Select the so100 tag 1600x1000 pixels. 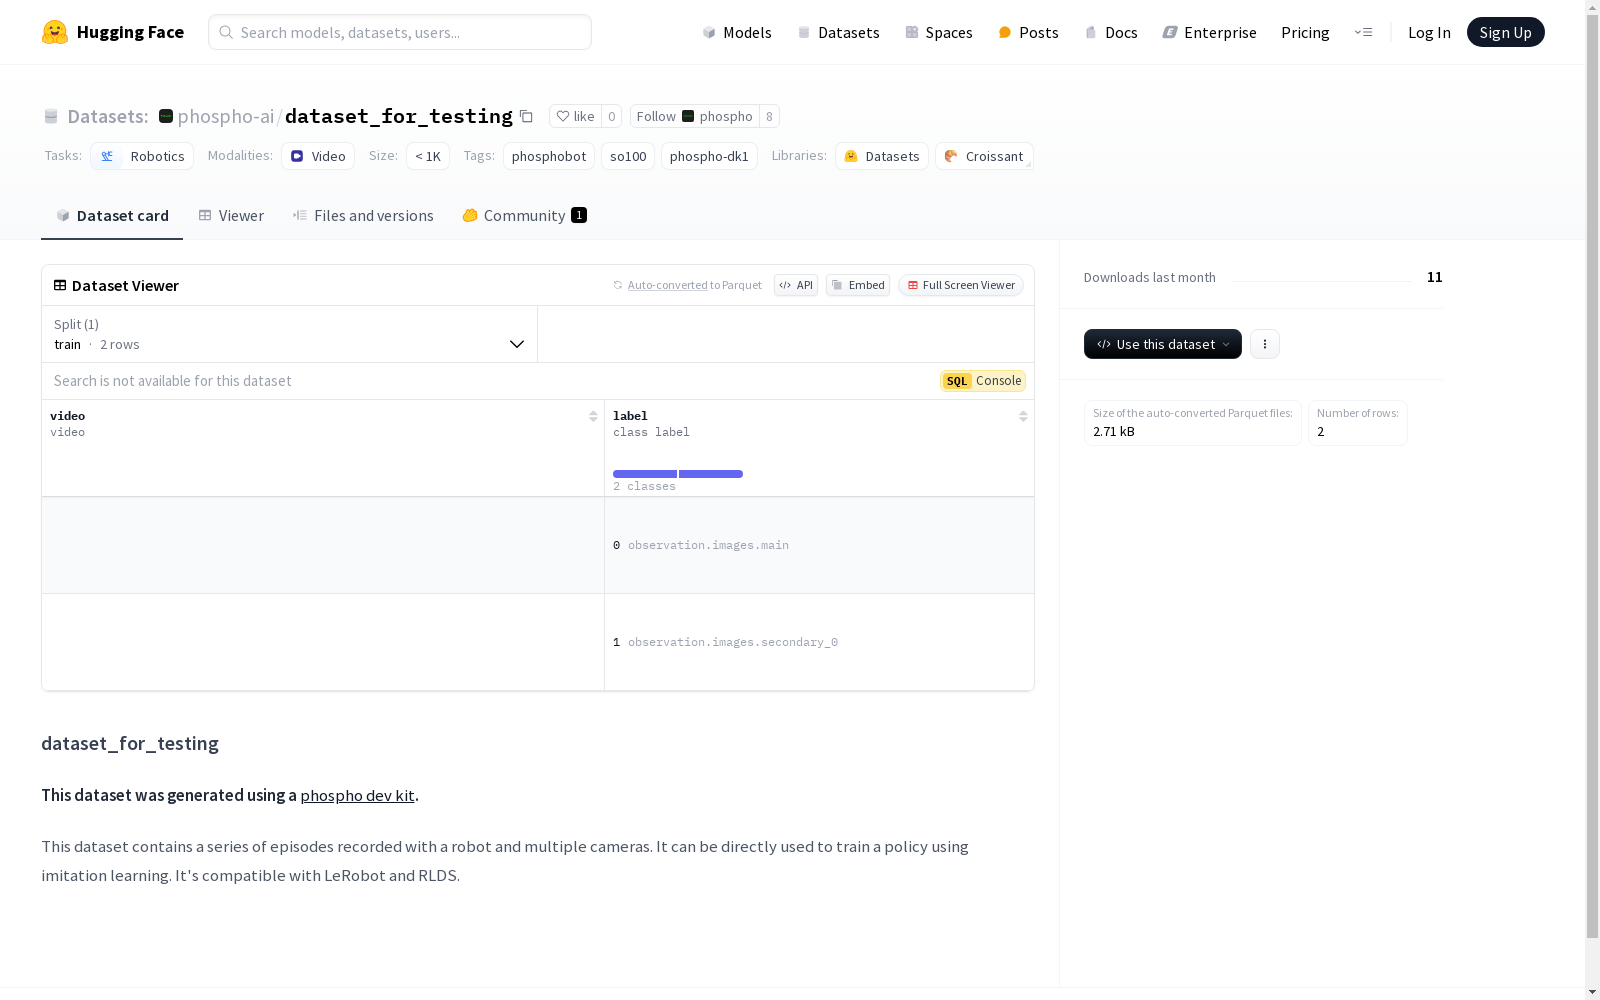pyautogui.click(x=628, y=156)
